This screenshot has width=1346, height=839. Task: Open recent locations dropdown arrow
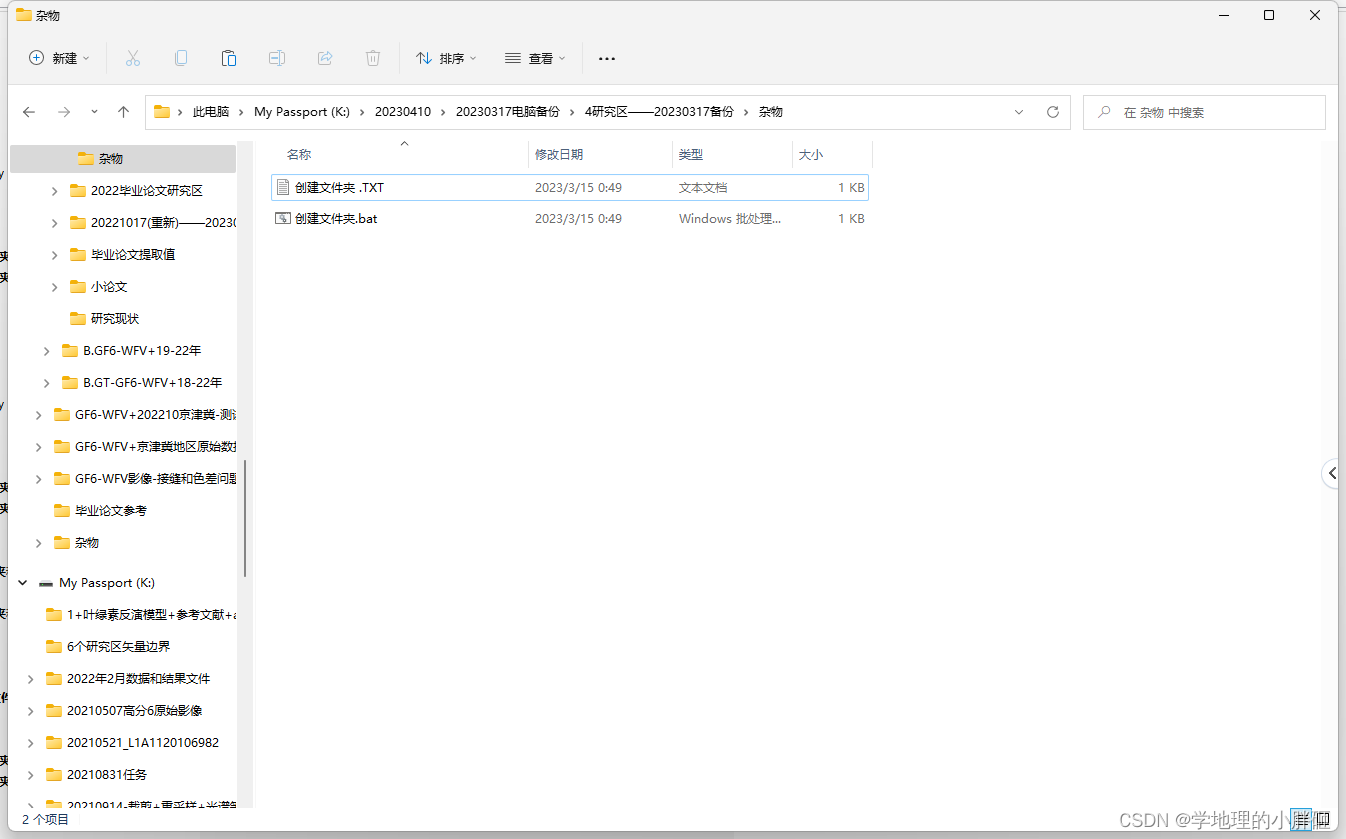pyautogui.click(x=94, y=112)
